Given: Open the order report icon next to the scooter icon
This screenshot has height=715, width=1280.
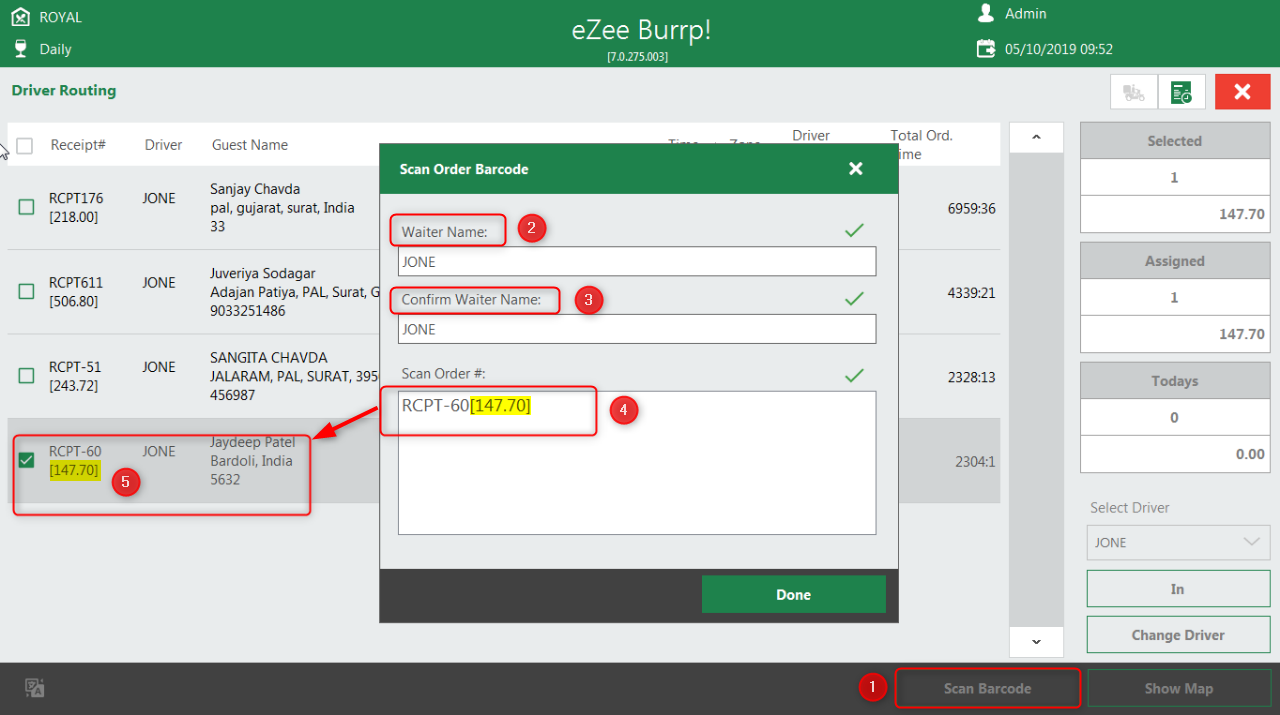Looking at the screenshot, I should pos(1182,92).
